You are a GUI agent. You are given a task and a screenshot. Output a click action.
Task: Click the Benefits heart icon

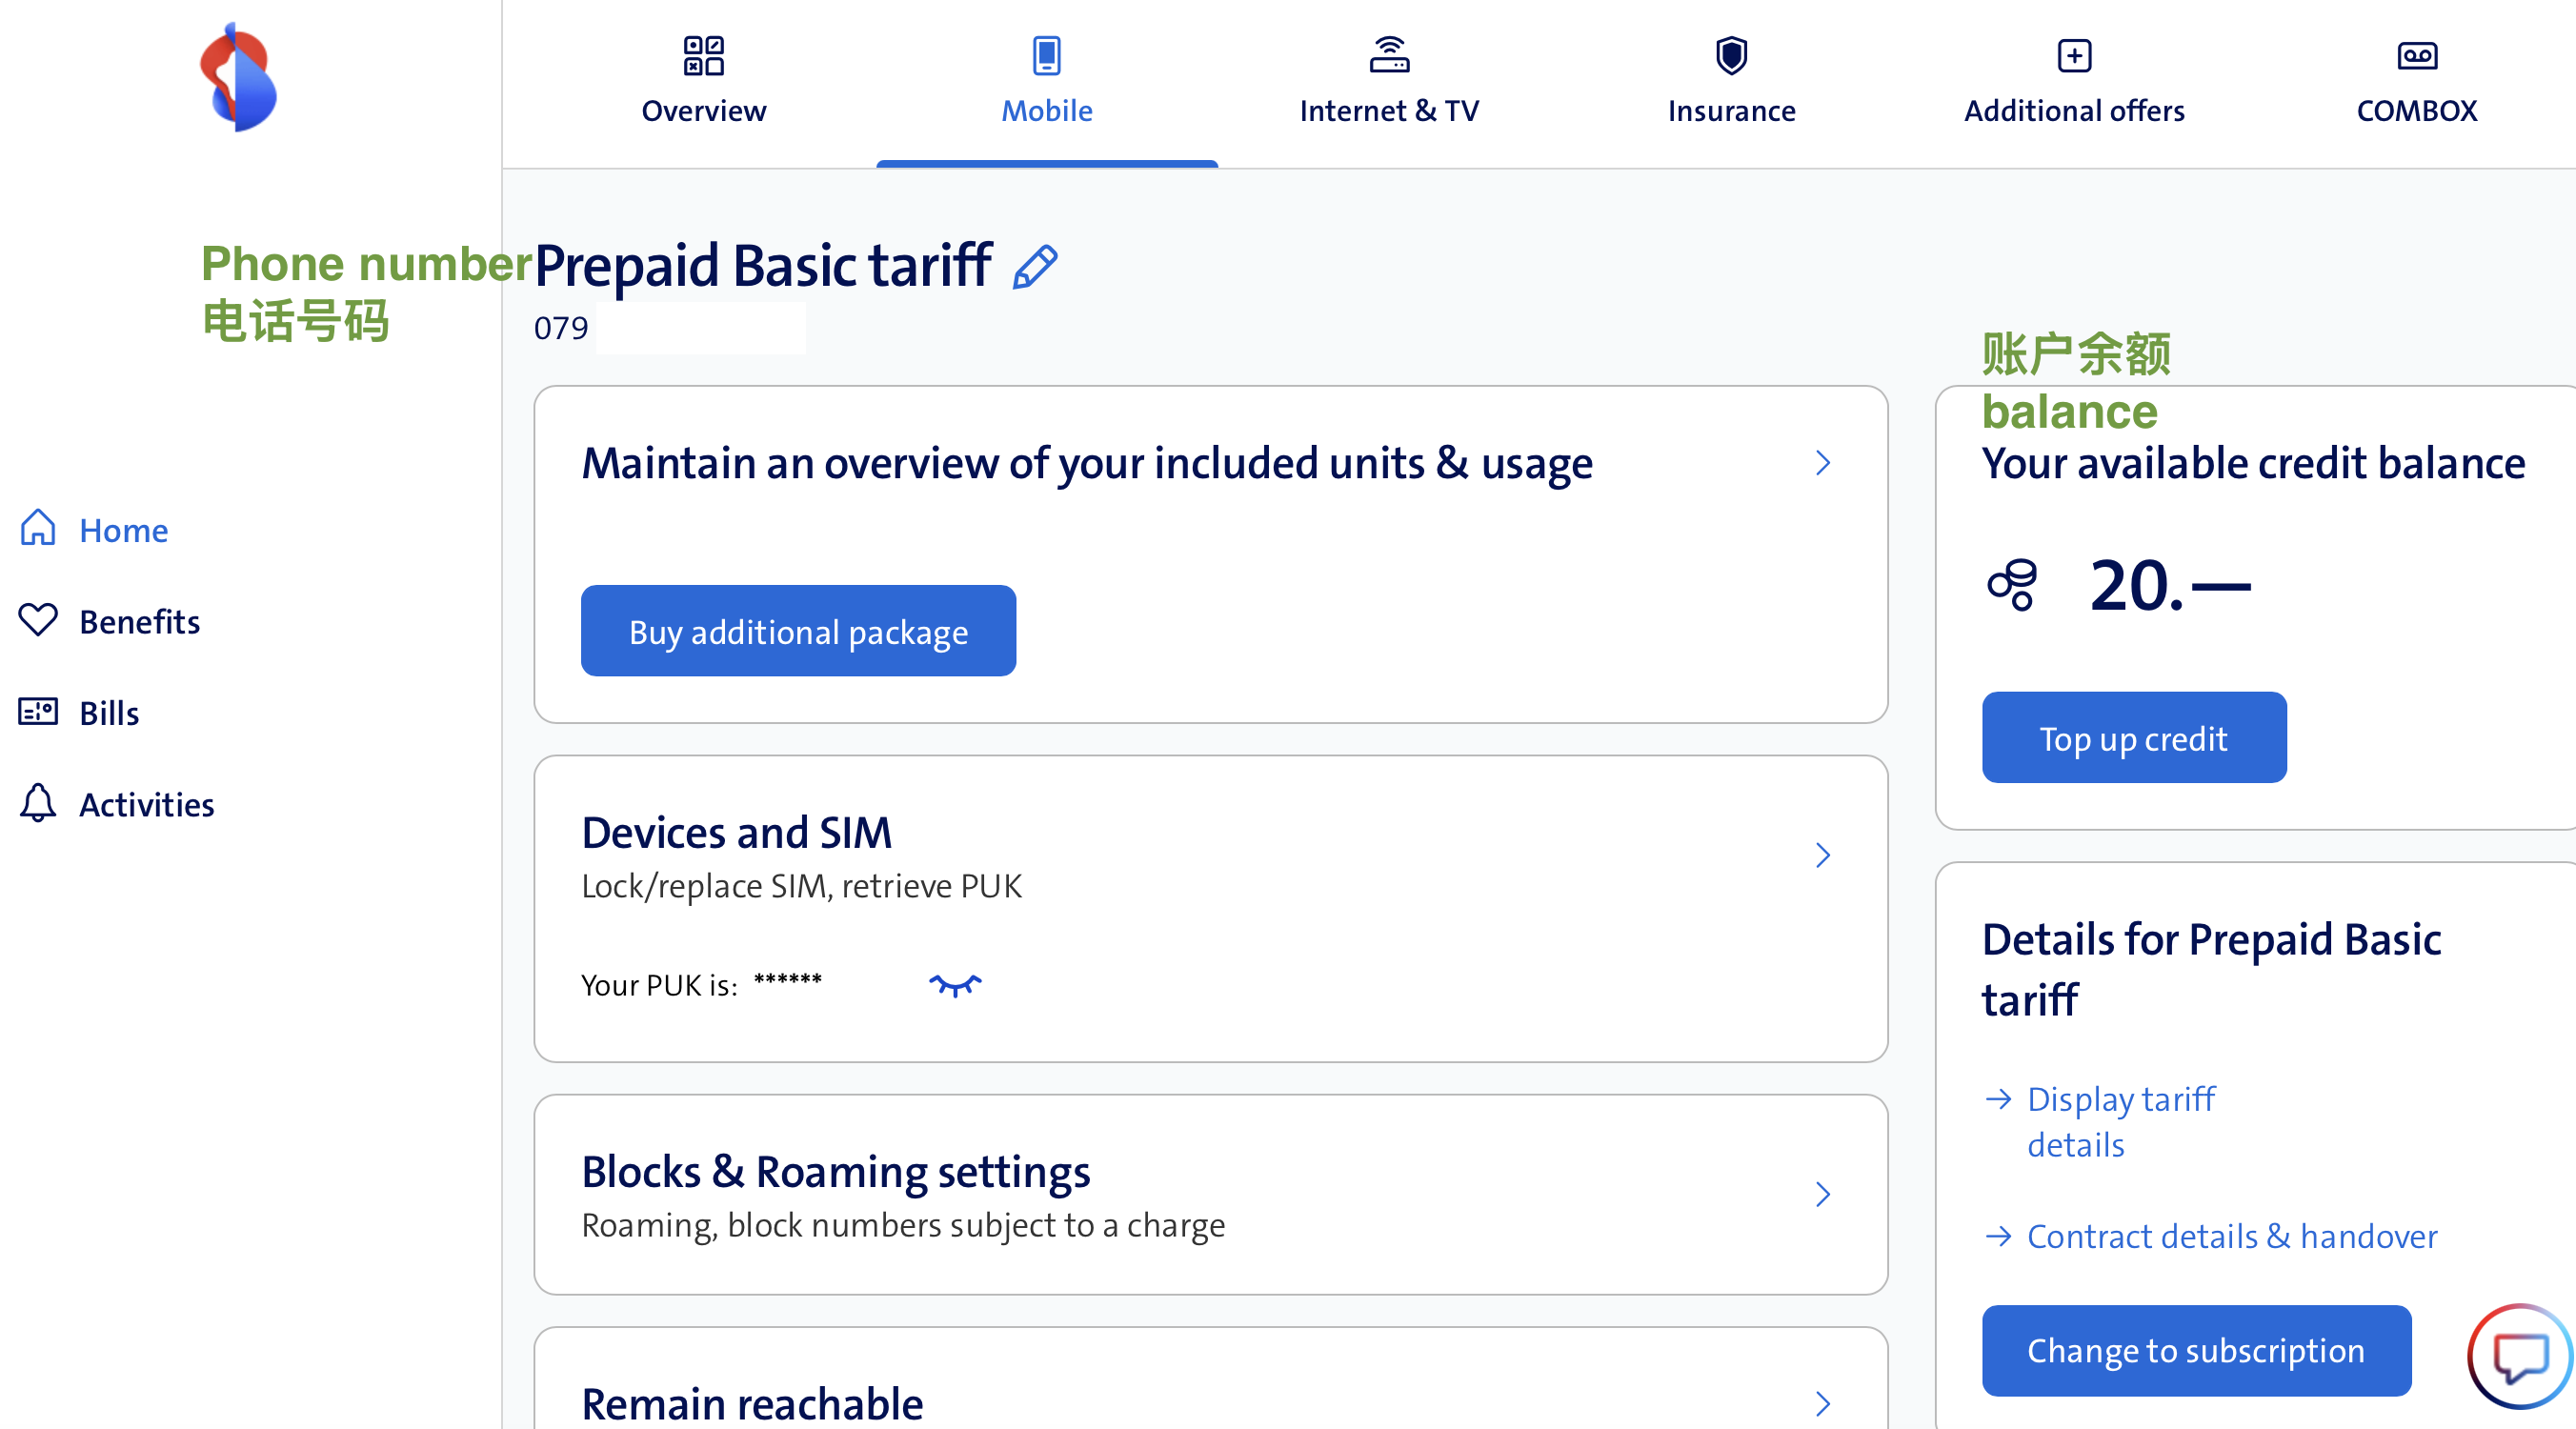click(38, 621)
